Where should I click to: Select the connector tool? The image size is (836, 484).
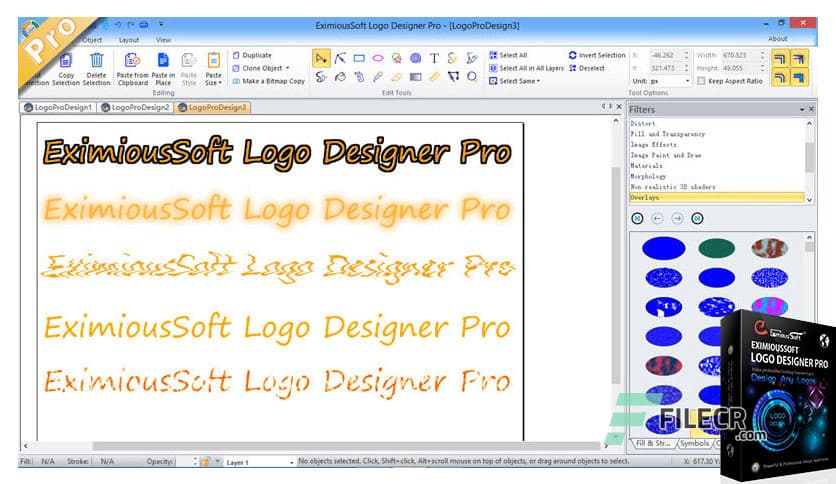pos(453,77)
